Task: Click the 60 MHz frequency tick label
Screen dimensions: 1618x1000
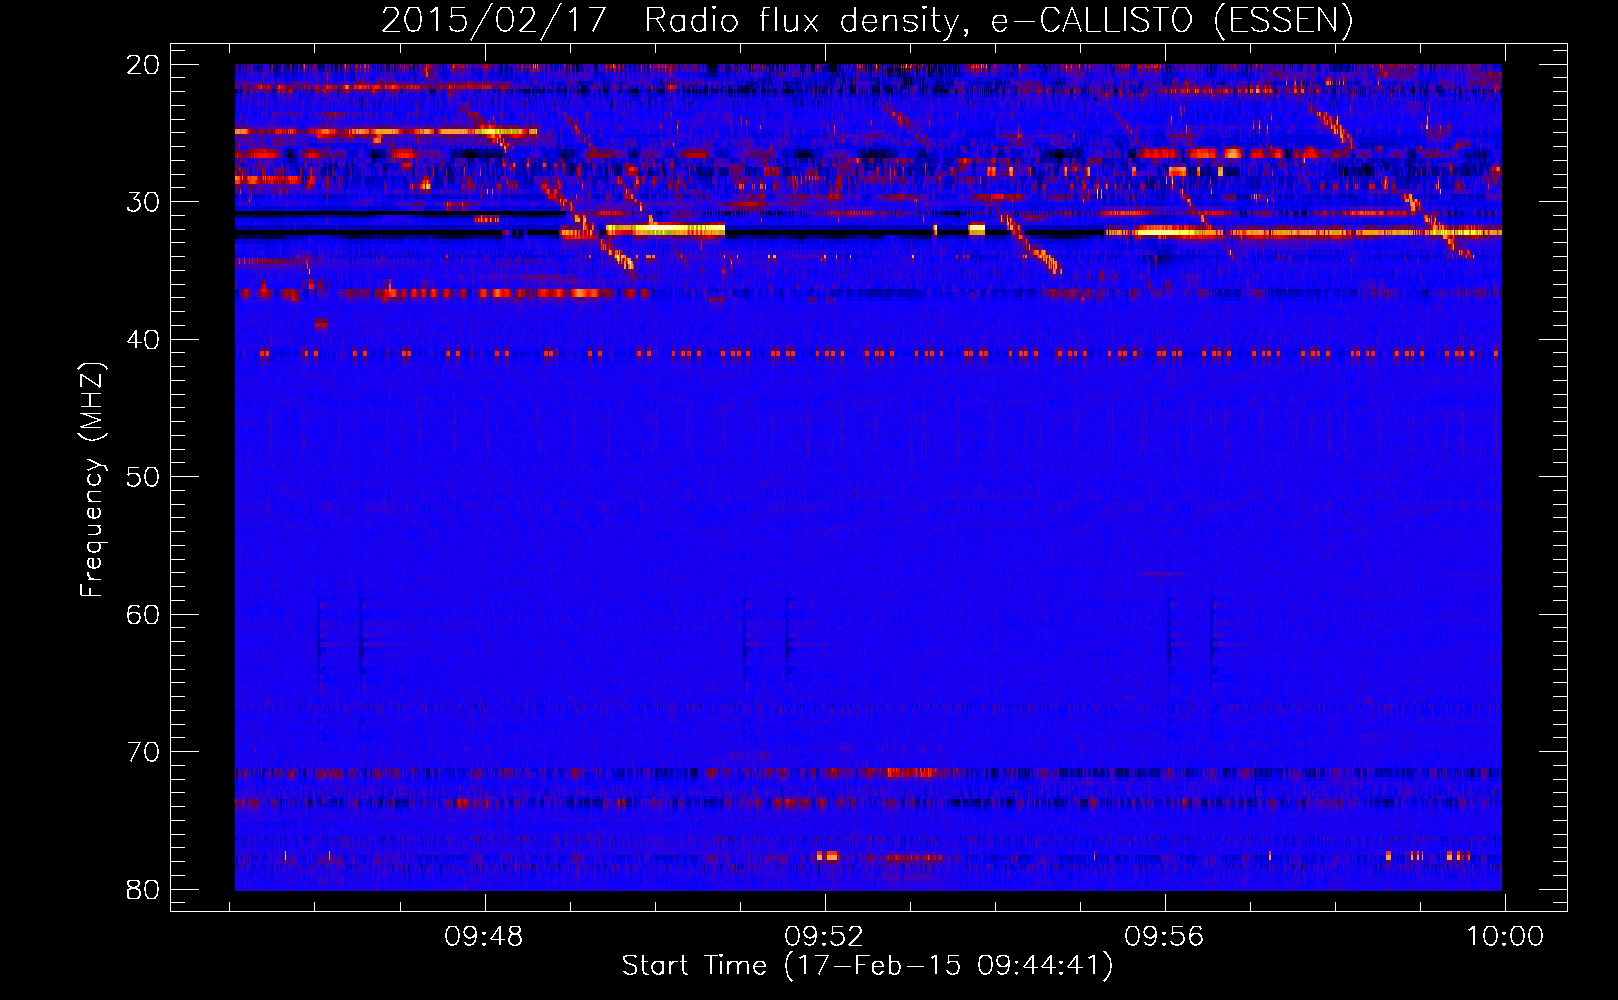Action: point(143,615)
